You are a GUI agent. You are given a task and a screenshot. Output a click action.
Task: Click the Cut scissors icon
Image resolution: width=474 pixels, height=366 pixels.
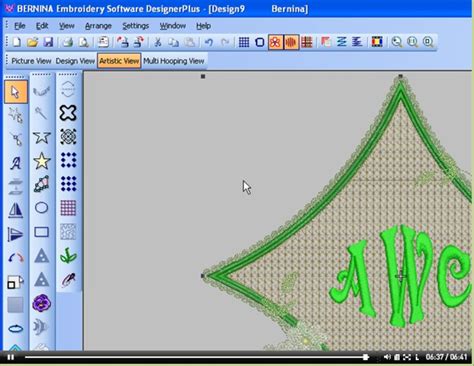(x=157, y=42)
